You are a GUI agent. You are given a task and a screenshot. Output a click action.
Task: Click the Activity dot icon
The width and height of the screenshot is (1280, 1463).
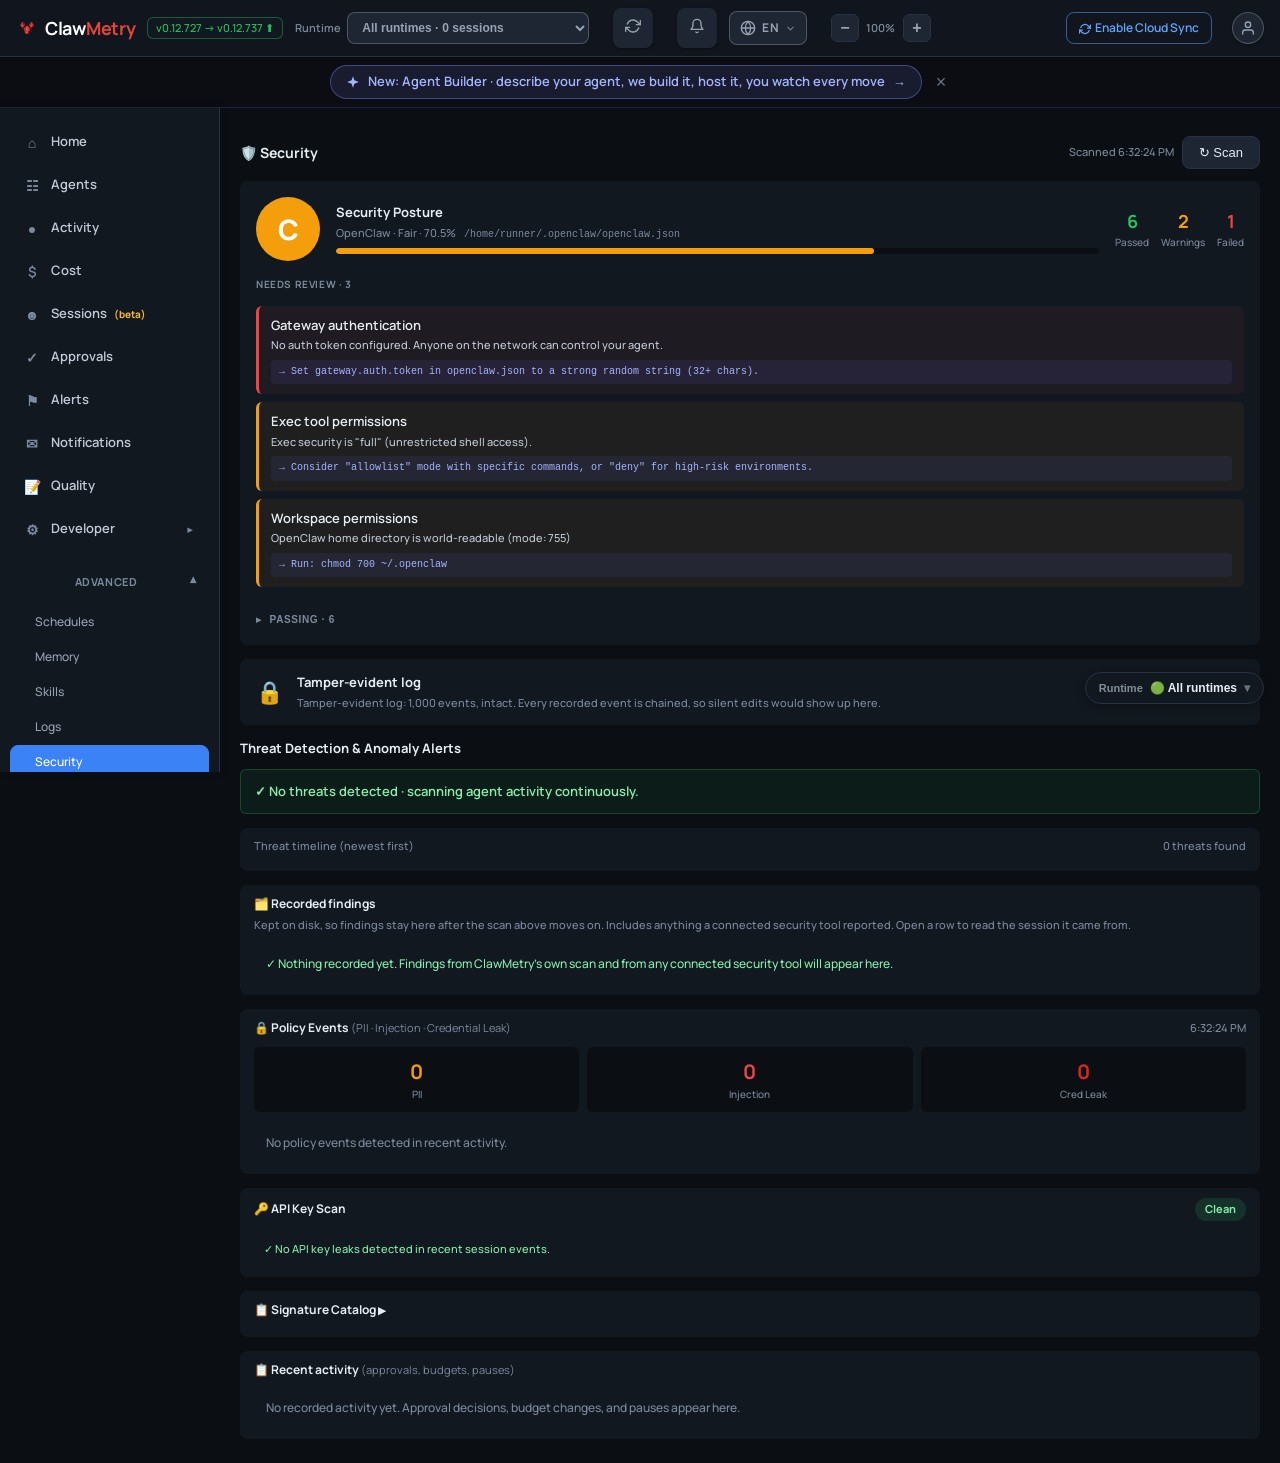[x=32, y=229]
